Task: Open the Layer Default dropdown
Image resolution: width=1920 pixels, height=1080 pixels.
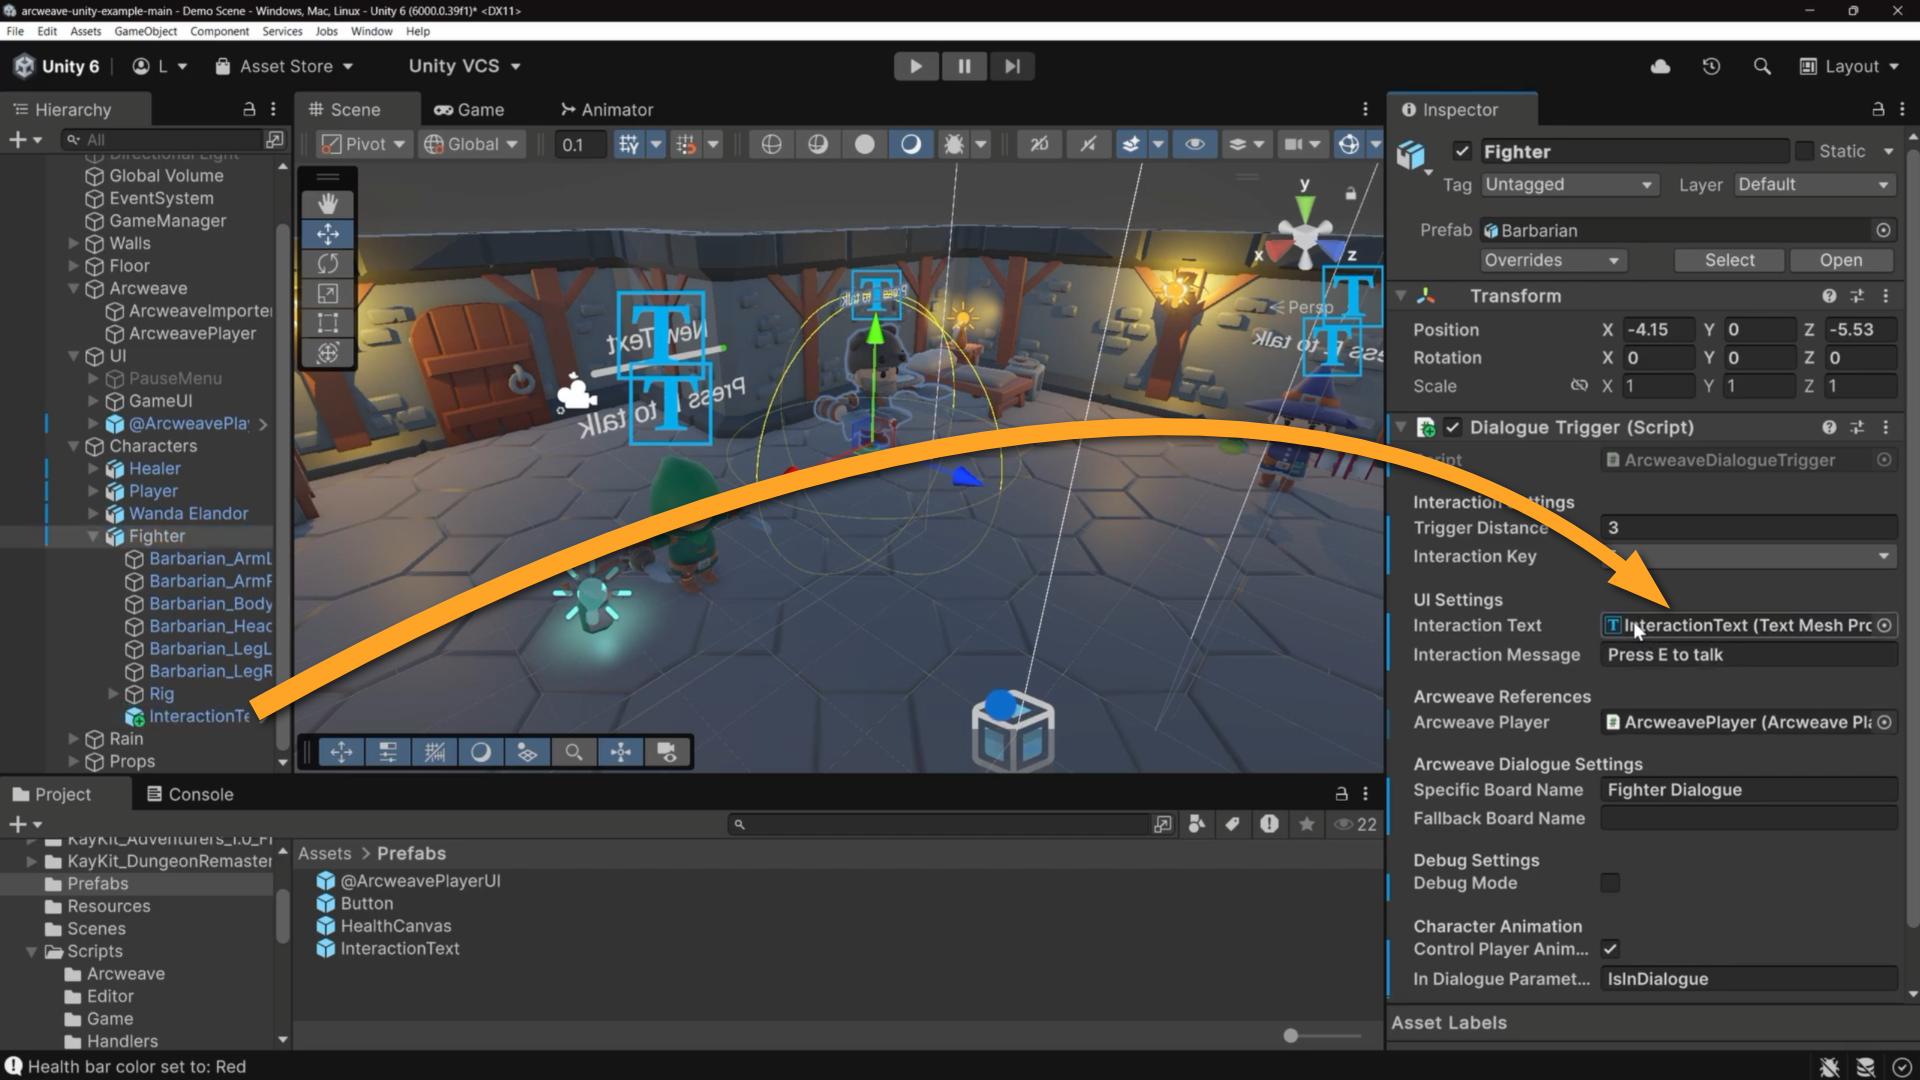Action: pyautogui.click(x=1814, y=184)
